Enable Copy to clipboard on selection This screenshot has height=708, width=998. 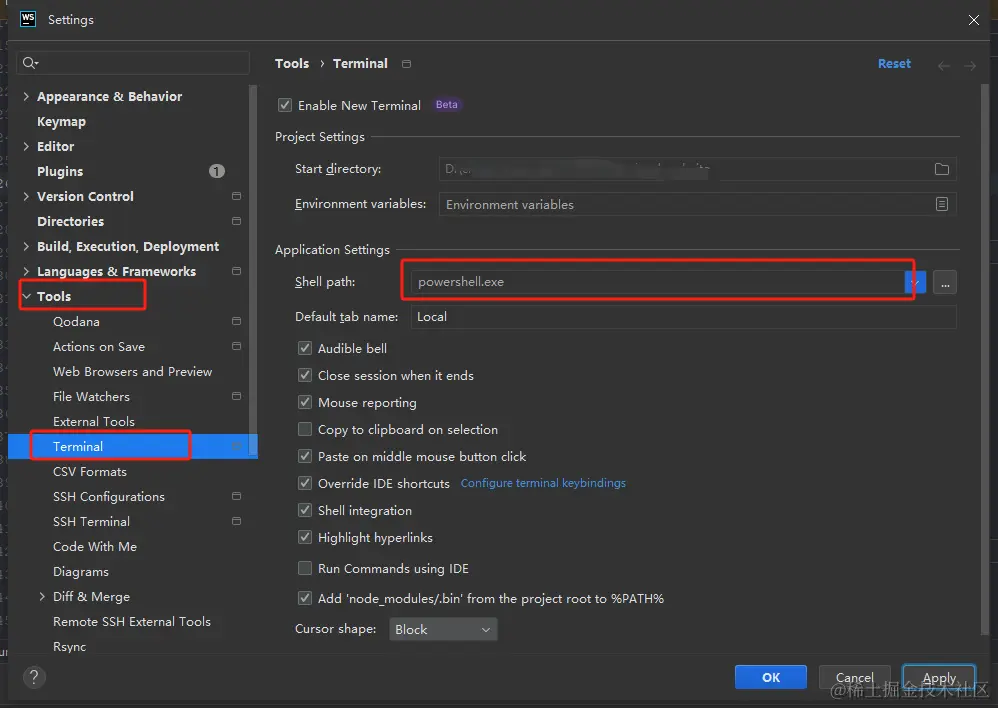305,429
